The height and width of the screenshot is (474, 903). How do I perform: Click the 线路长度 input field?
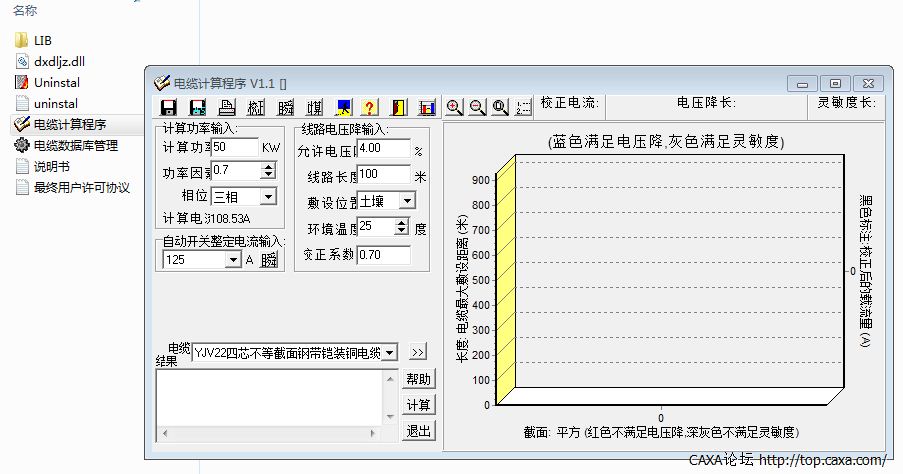[x=383, y=175]
